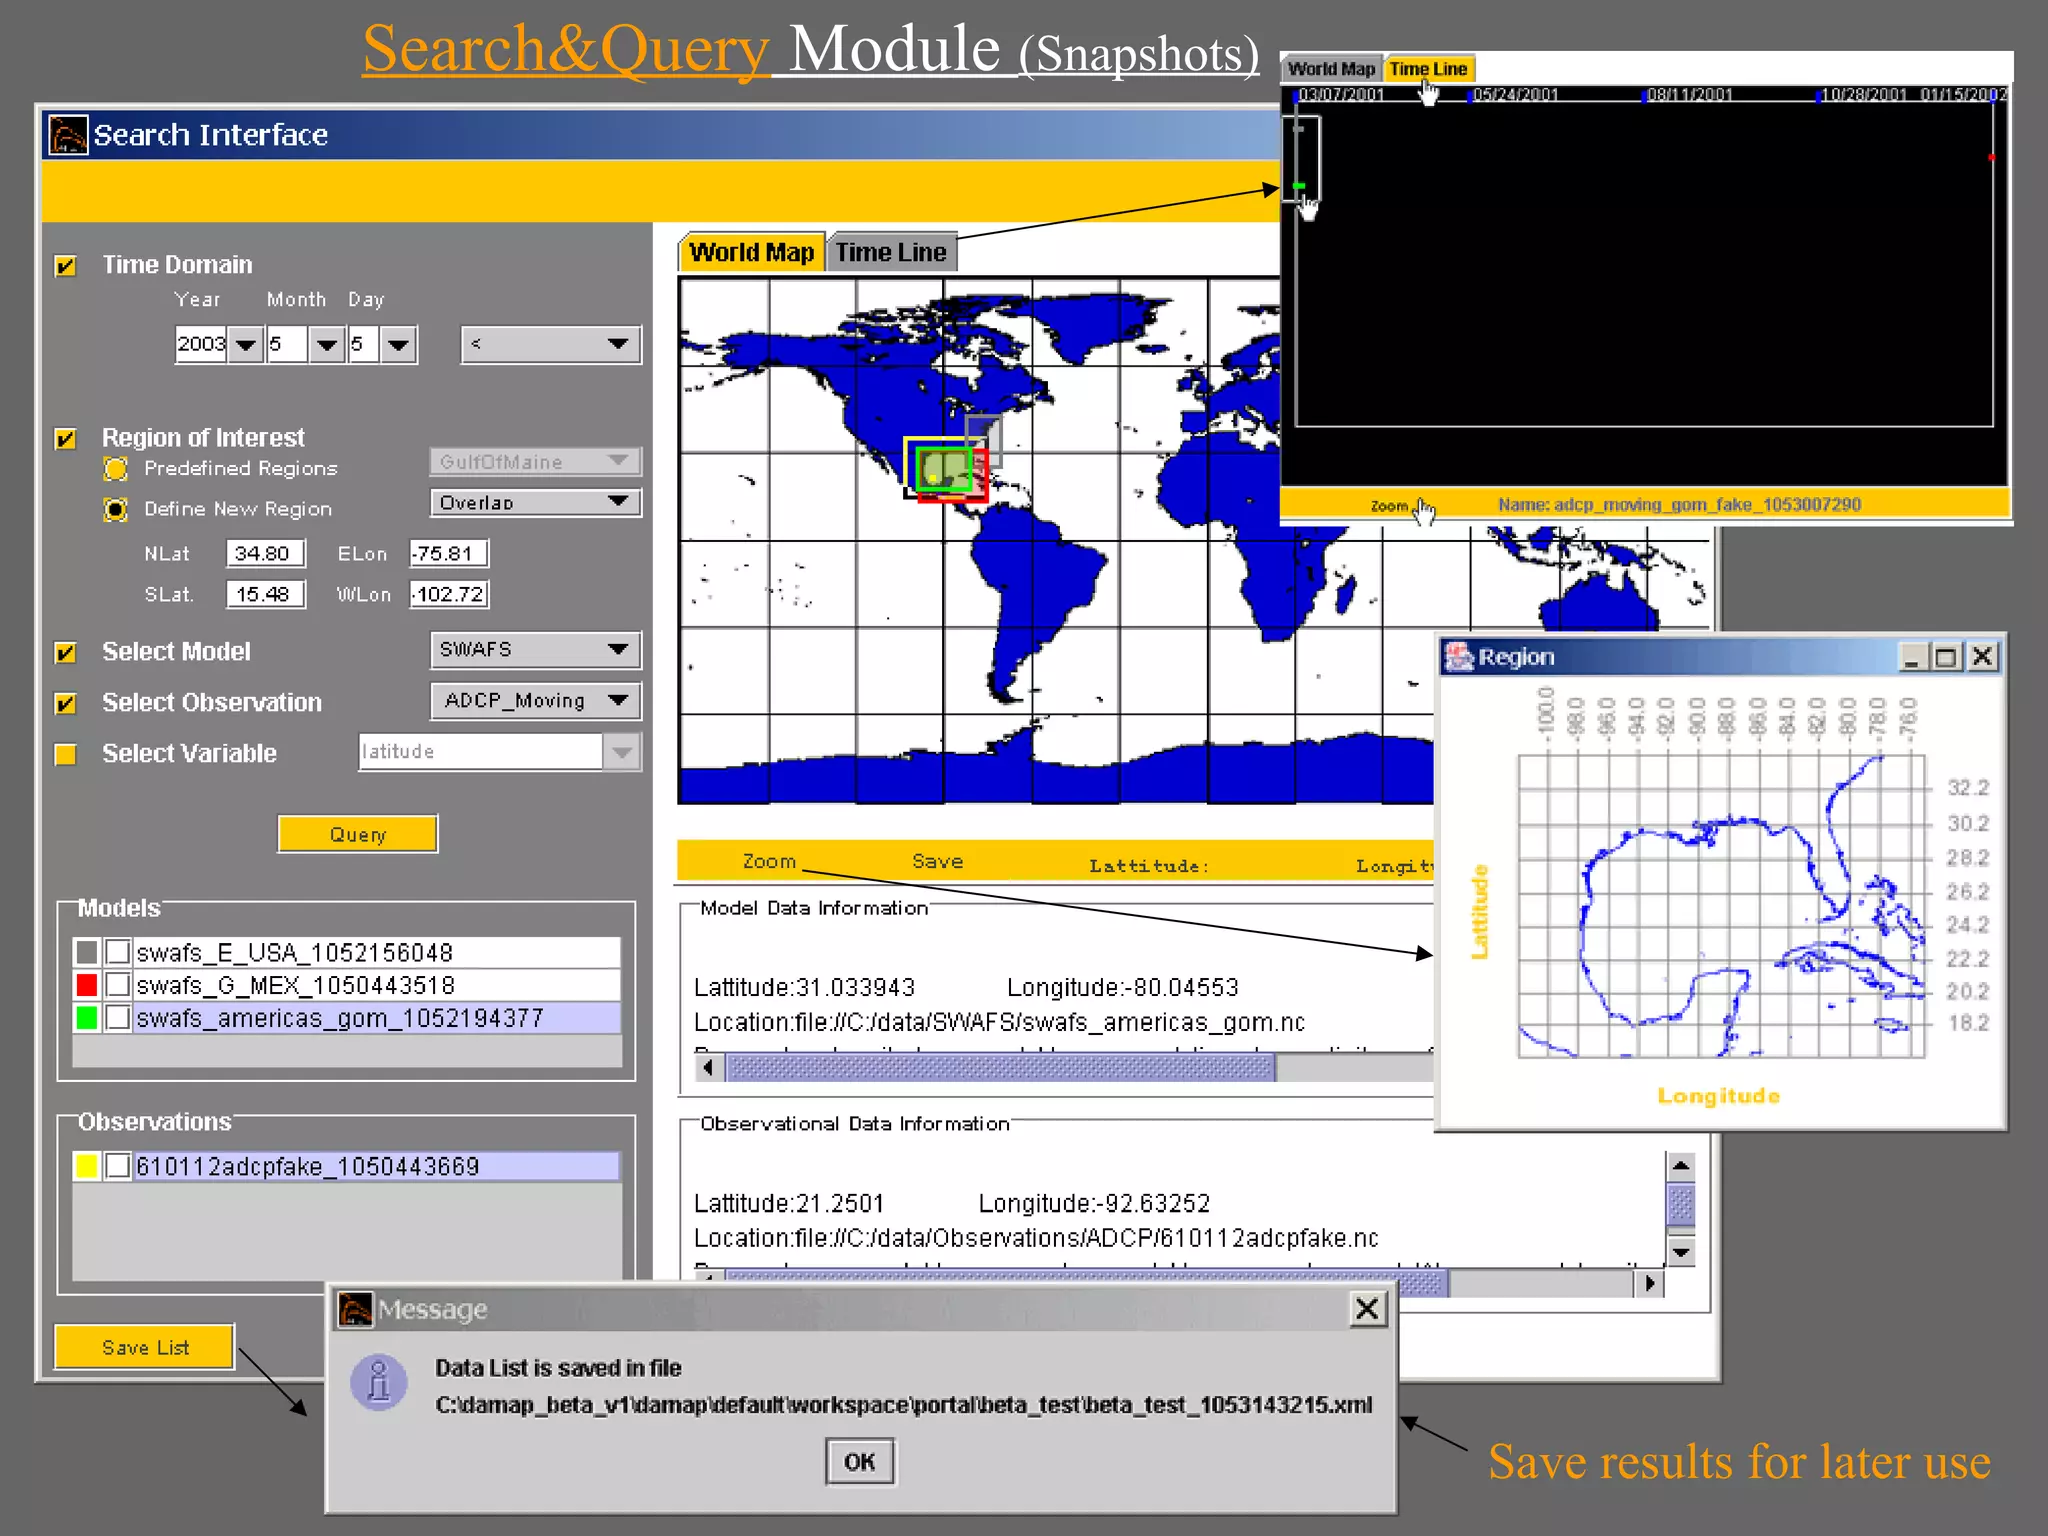Click the SLat input field
The height and width of the screenshot is (1536, 2048).
265,594
